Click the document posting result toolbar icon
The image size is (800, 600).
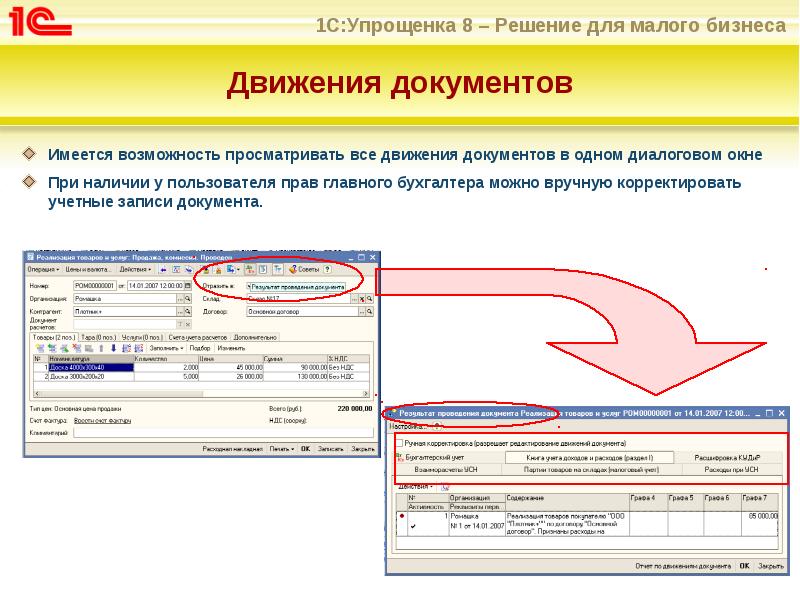[x=249, y=269]
